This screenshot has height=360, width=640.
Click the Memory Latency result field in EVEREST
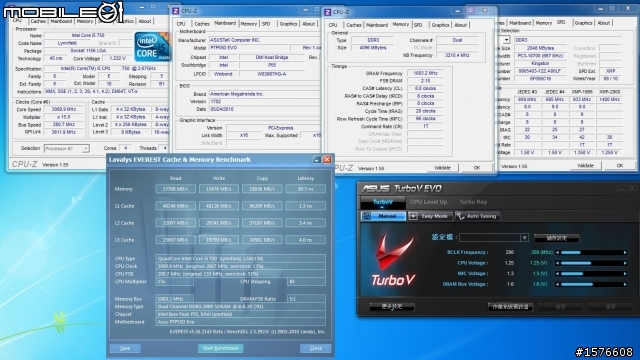click(305, 189)
